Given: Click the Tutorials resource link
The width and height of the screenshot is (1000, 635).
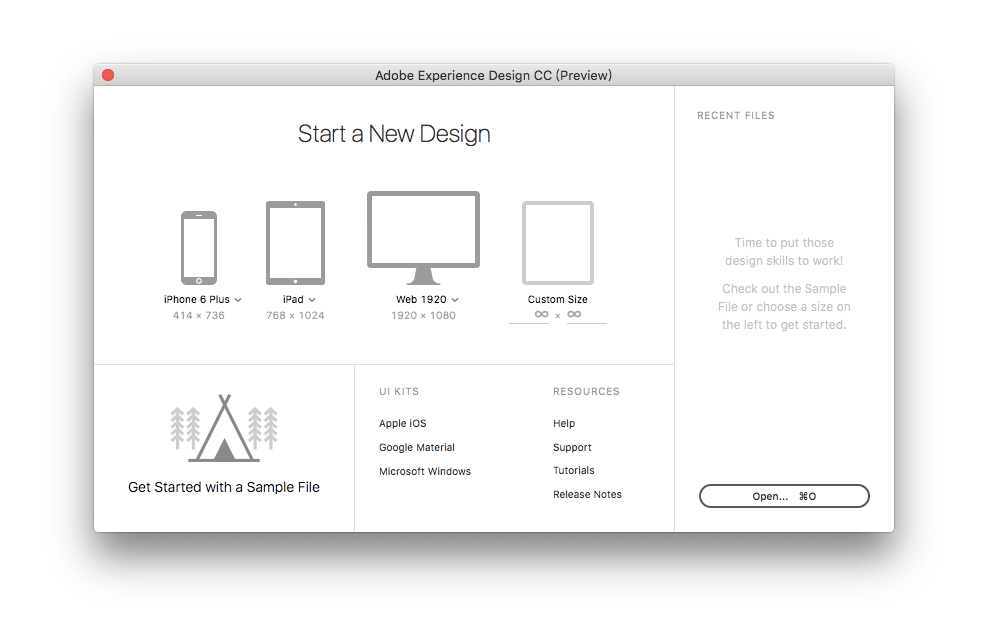Looking at the screenshot, I should point(573,470).
